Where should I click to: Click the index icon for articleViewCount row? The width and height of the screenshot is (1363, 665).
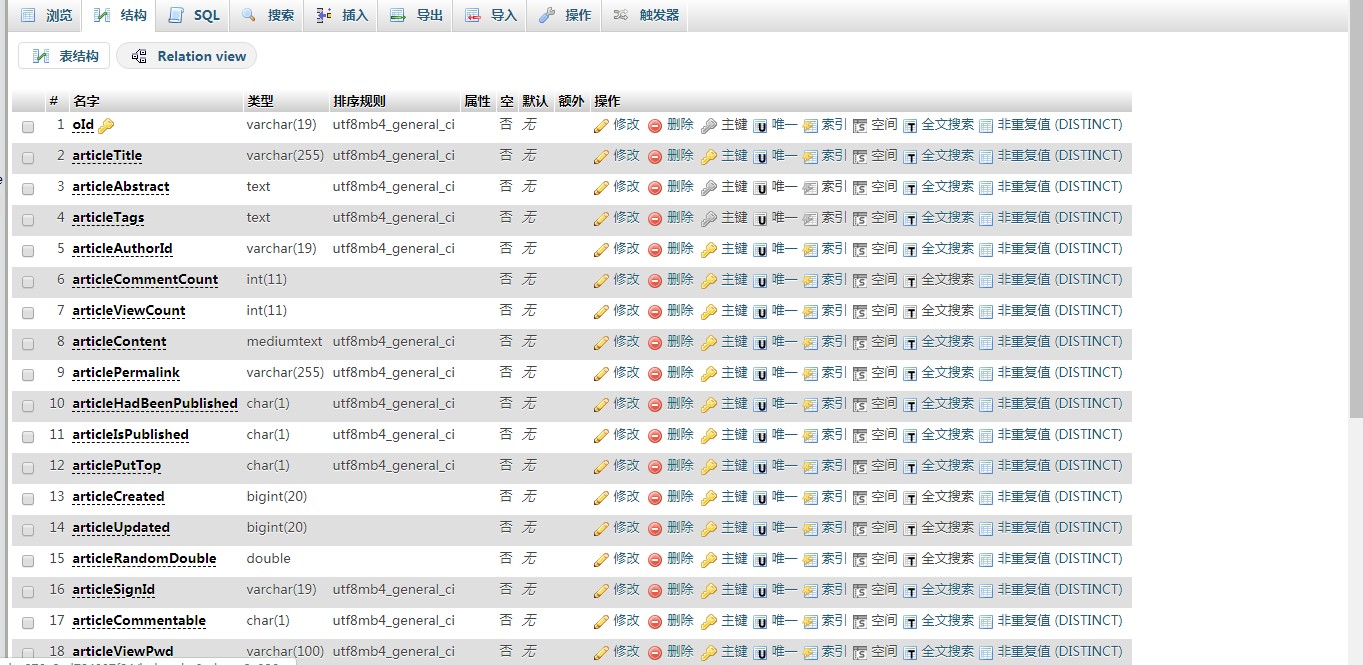[x=810, y=312]
